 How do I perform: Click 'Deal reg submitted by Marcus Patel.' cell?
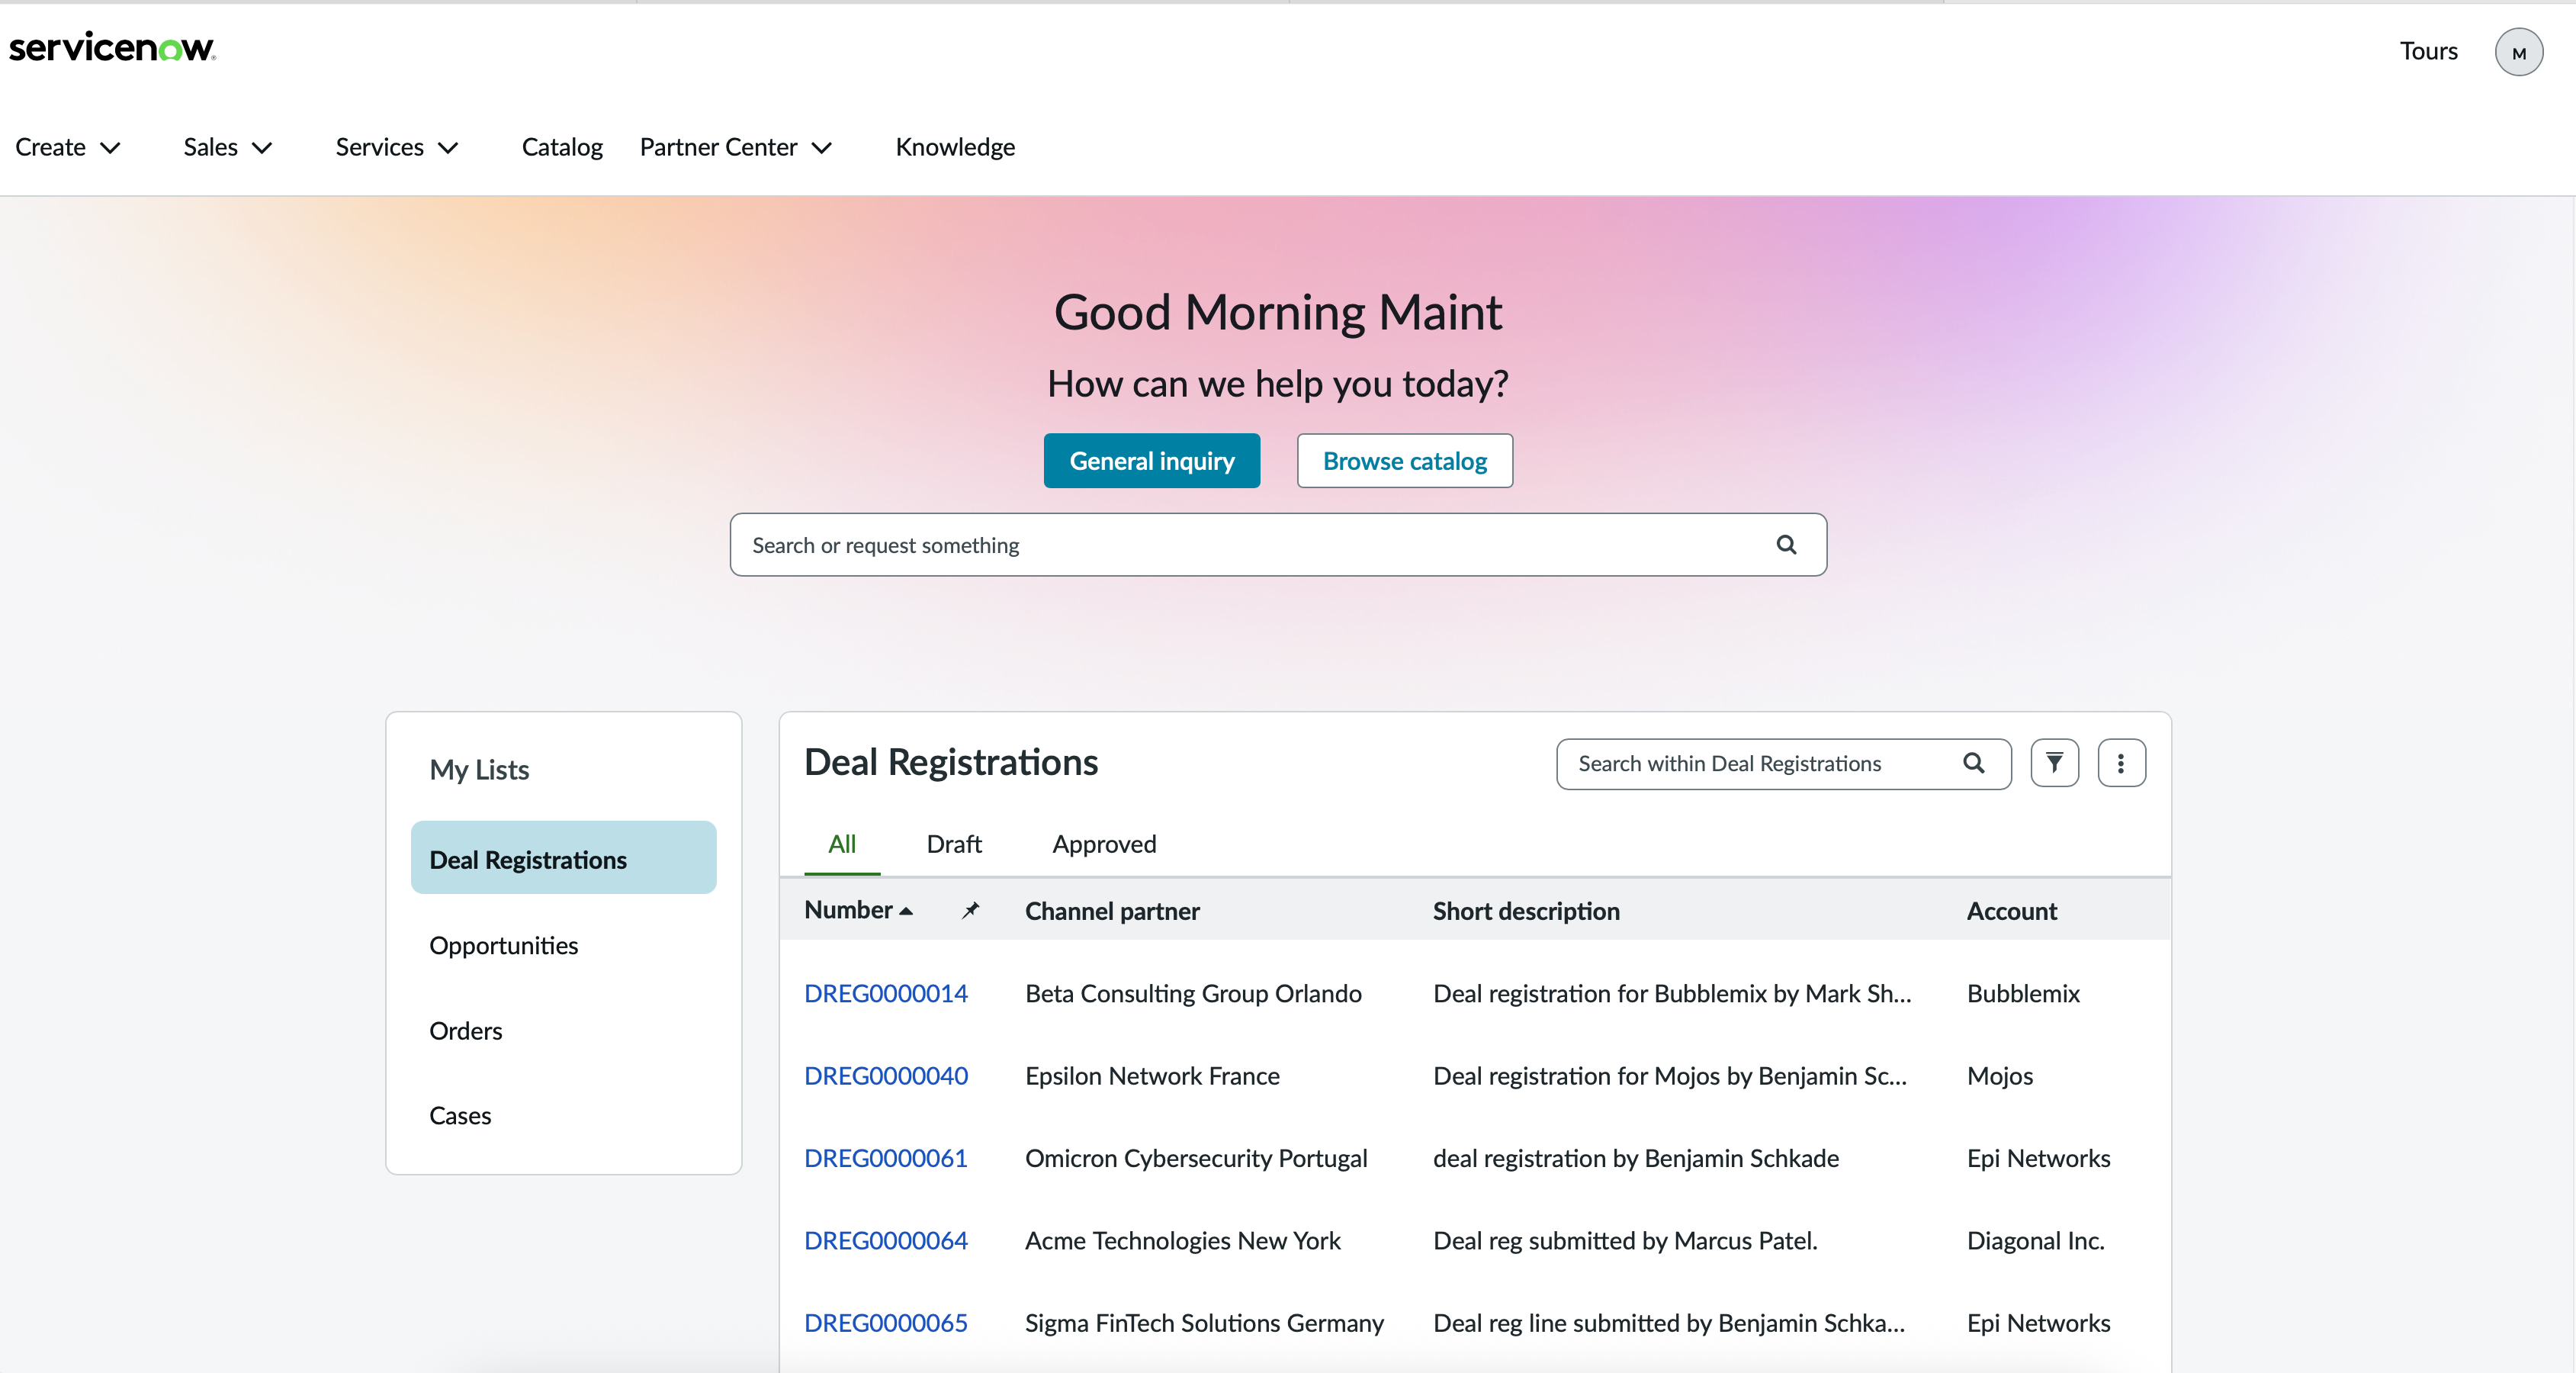pyautogui.click(x=1625, y=1240)
